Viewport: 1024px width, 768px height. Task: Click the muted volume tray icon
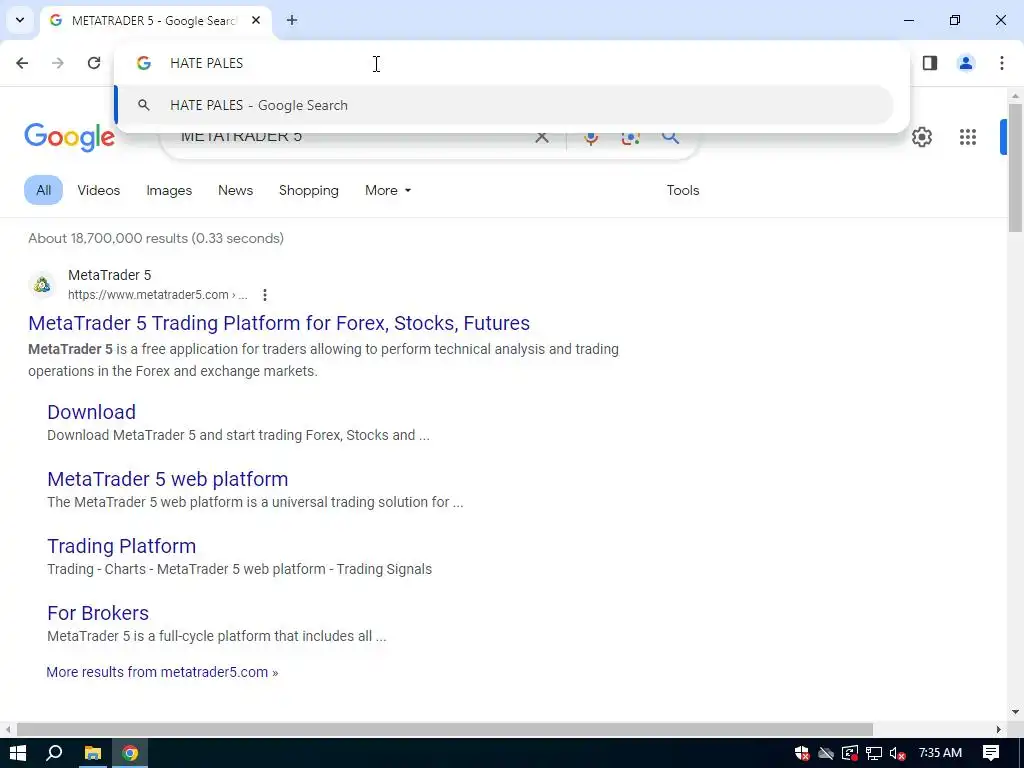coord(897,754)
